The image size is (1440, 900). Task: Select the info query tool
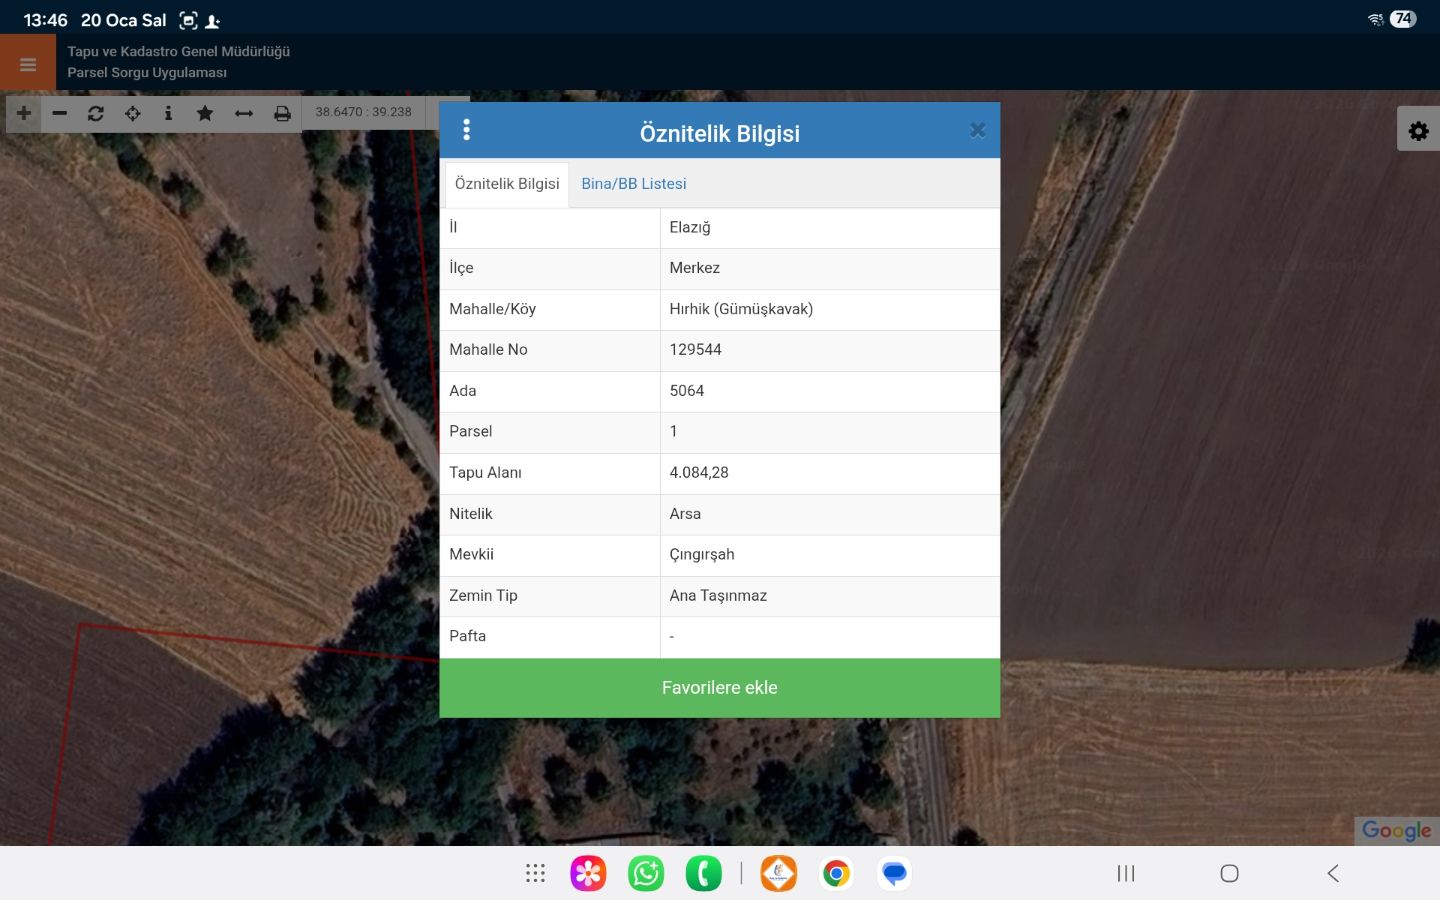(168, 113)
